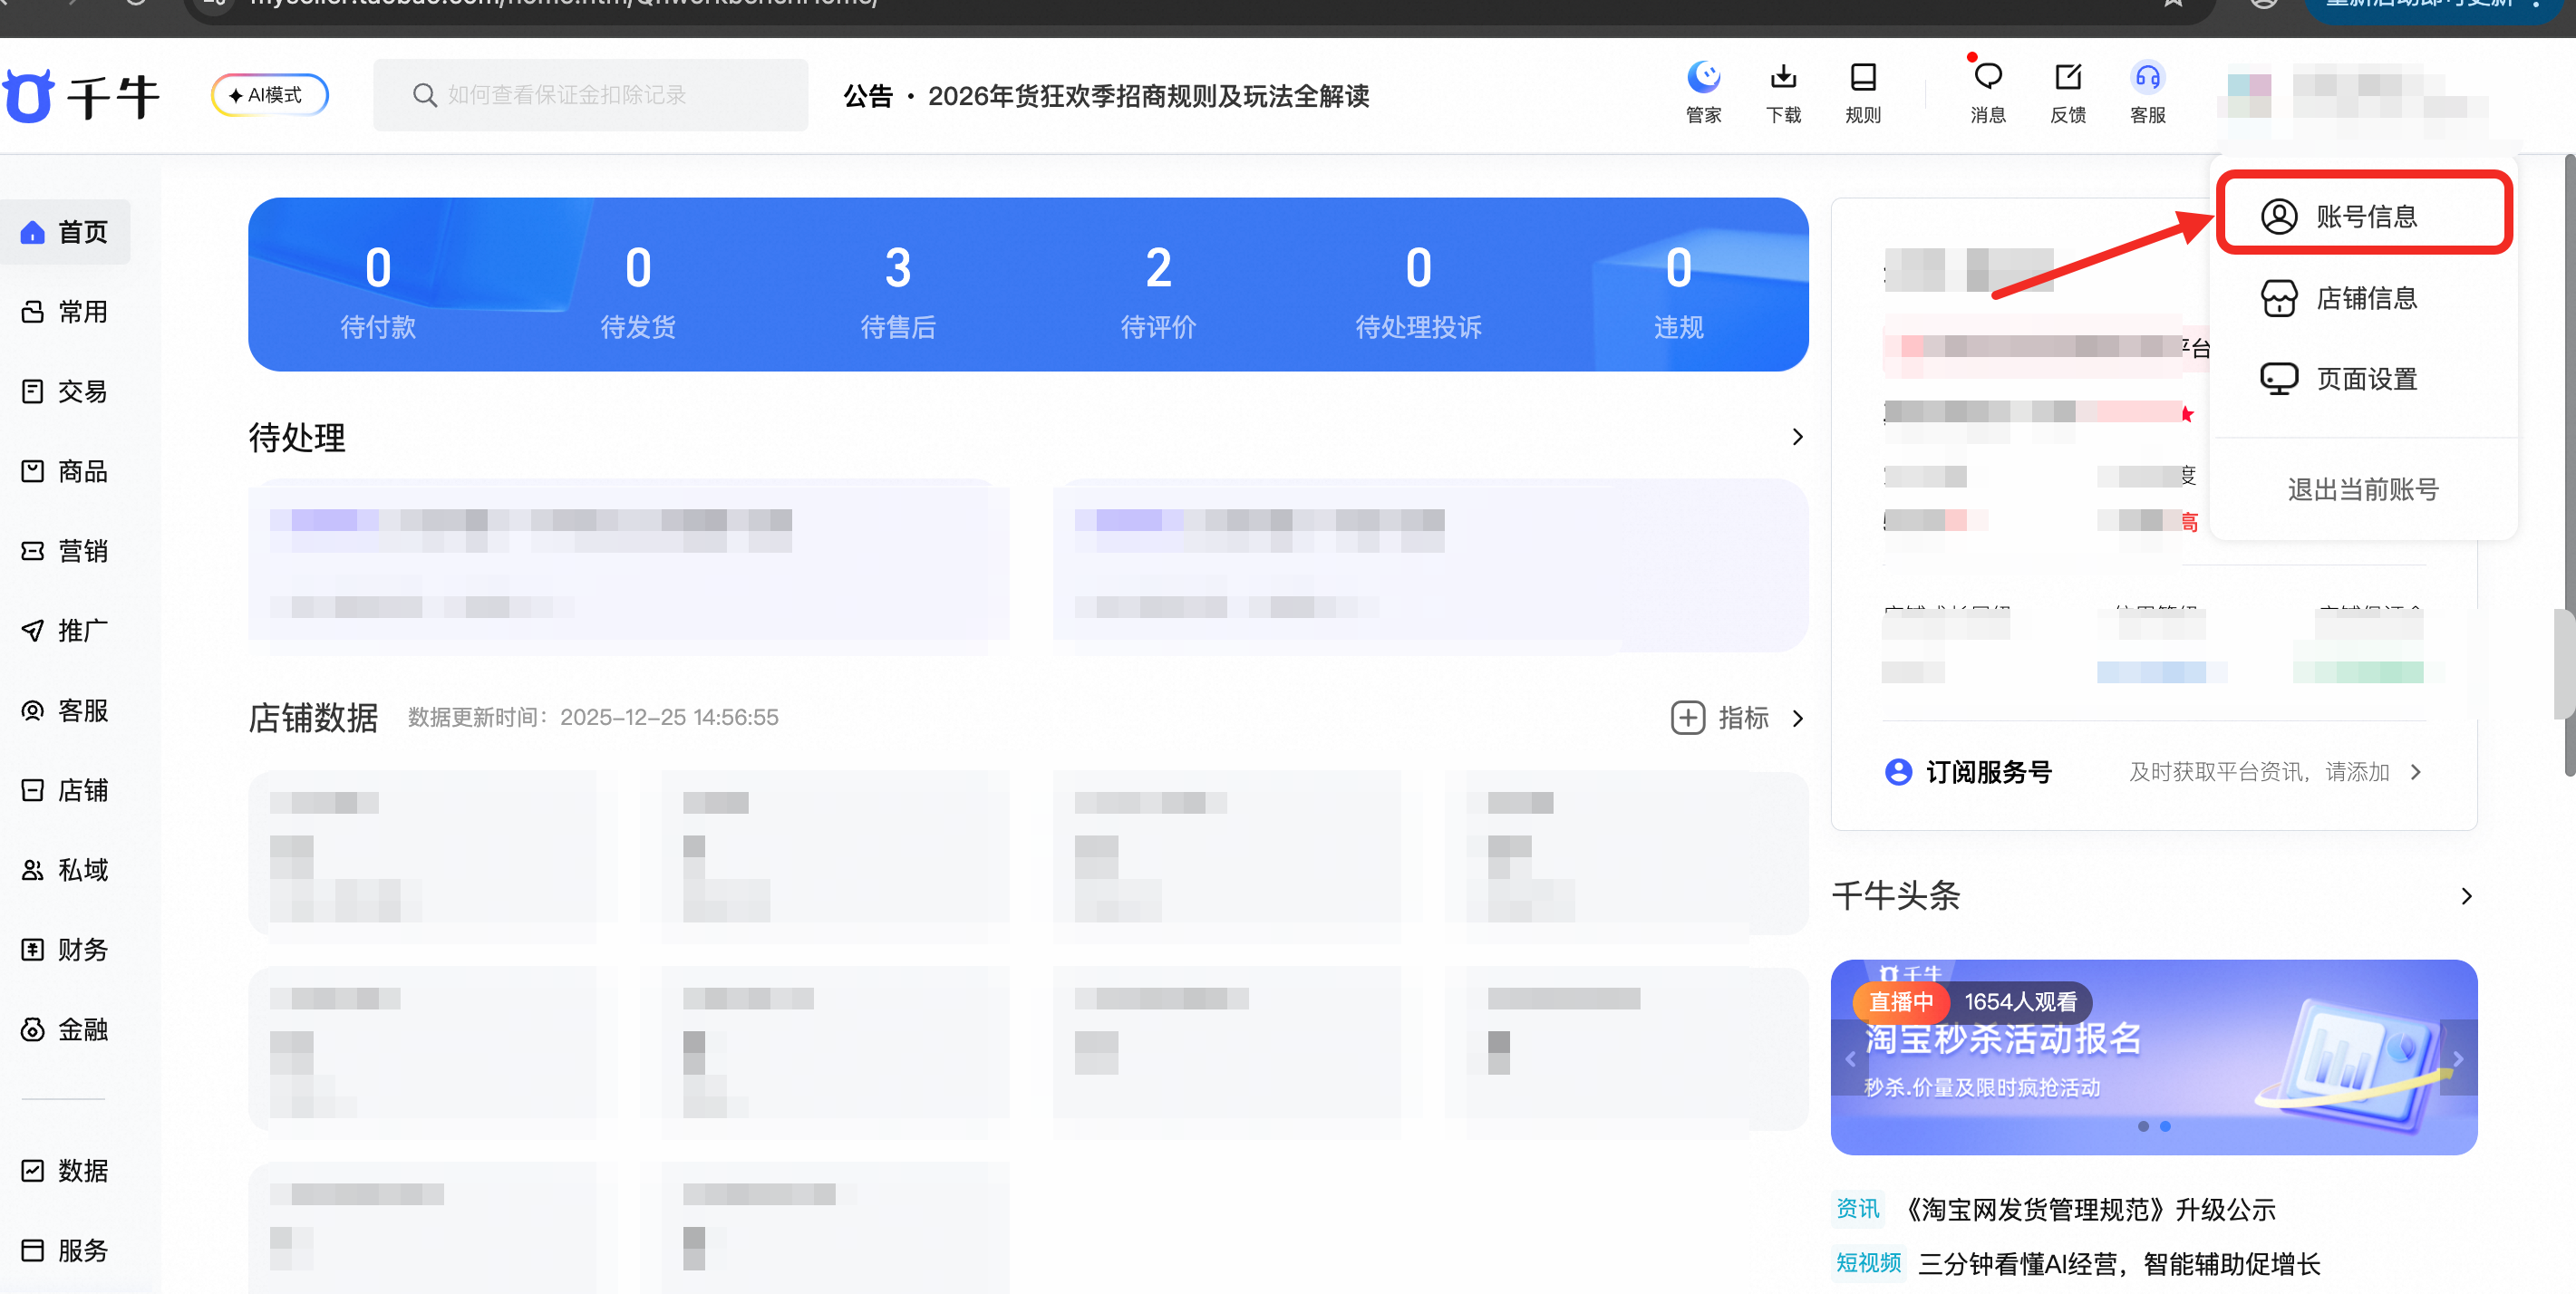Open 淘宝秒杀活动报名 live banner
The width and height of the screenshot is (2576, 1294).
coord(2153,1056)
